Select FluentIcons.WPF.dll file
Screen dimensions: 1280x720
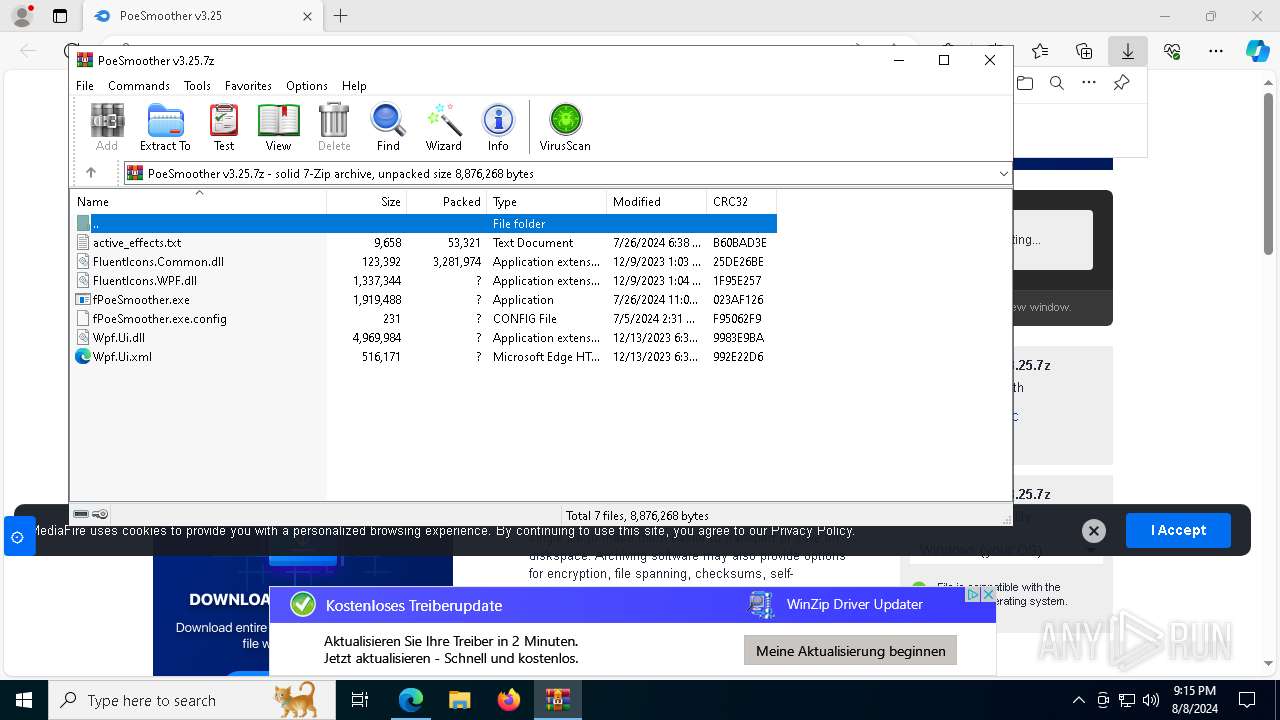pyautogui.click(x=145, y=281)
